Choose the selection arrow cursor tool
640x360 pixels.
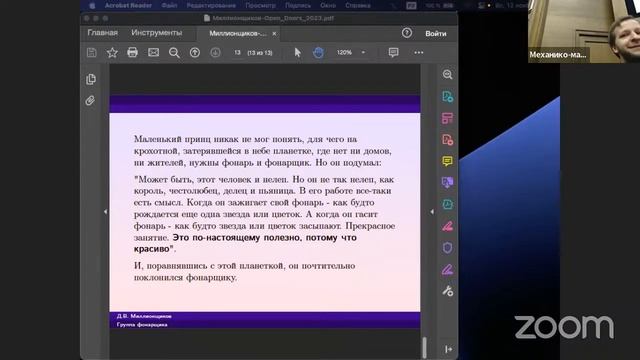click(x=298, y=52)
